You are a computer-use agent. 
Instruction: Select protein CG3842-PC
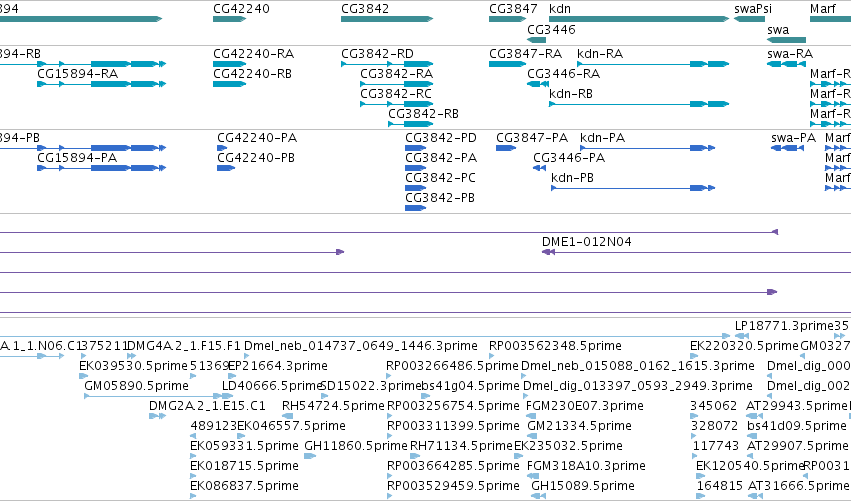(440, 178)
